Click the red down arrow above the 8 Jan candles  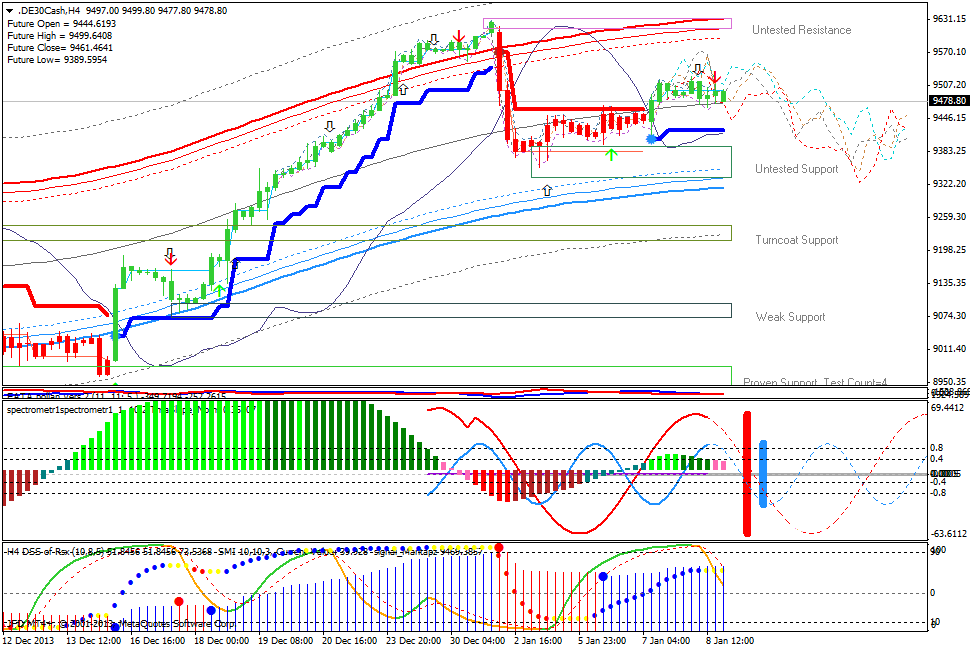click(x=715, y=79)
